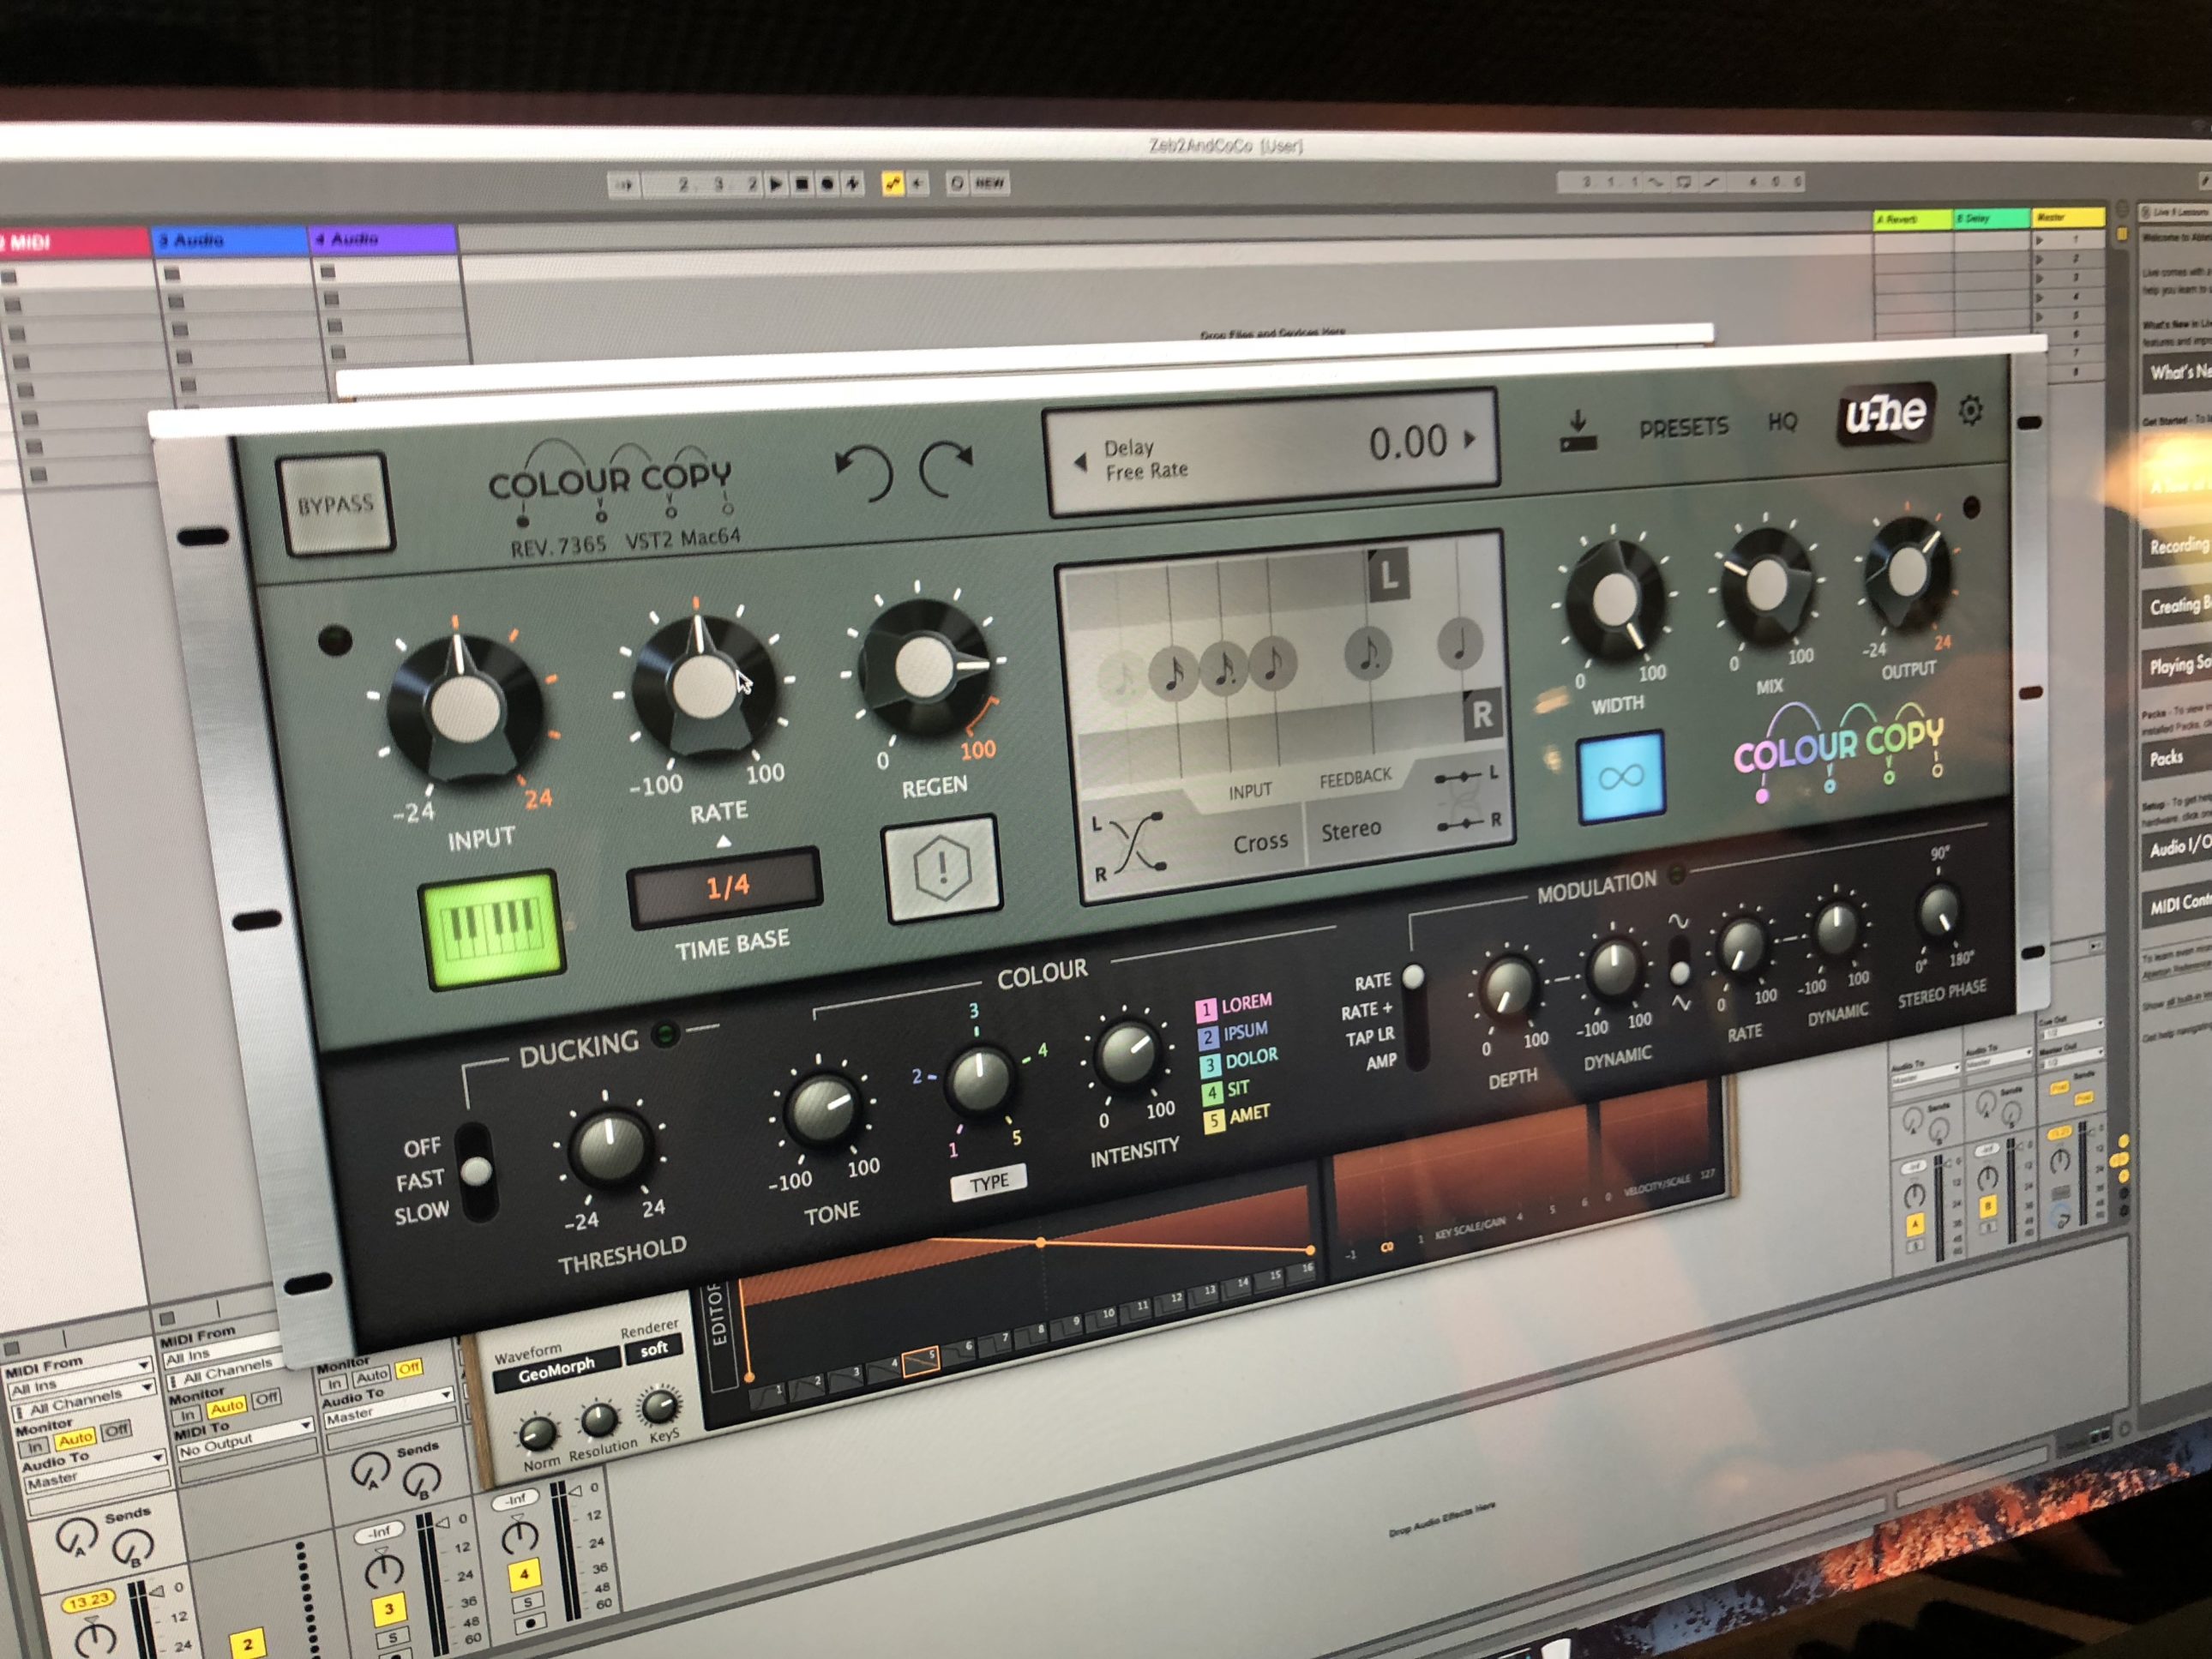Click the ducking OFF/FAST/SLOW switch
Image resolution: width=2212 pixels, height=1659 pixels.
point(476,1171)
